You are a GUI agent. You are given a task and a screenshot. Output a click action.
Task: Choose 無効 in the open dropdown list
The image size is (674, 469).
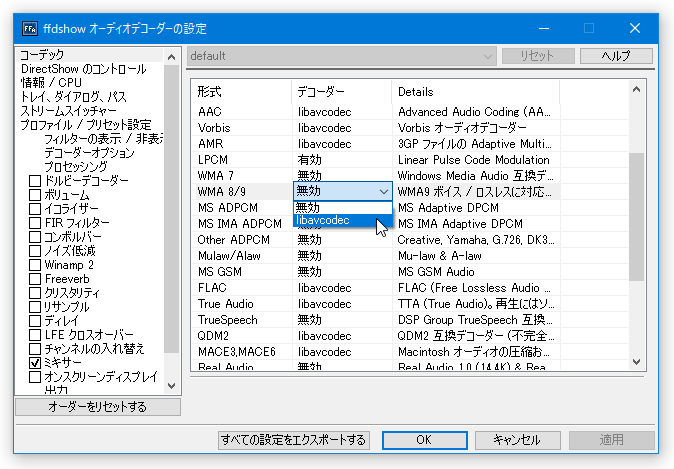(x=343, y=208)
